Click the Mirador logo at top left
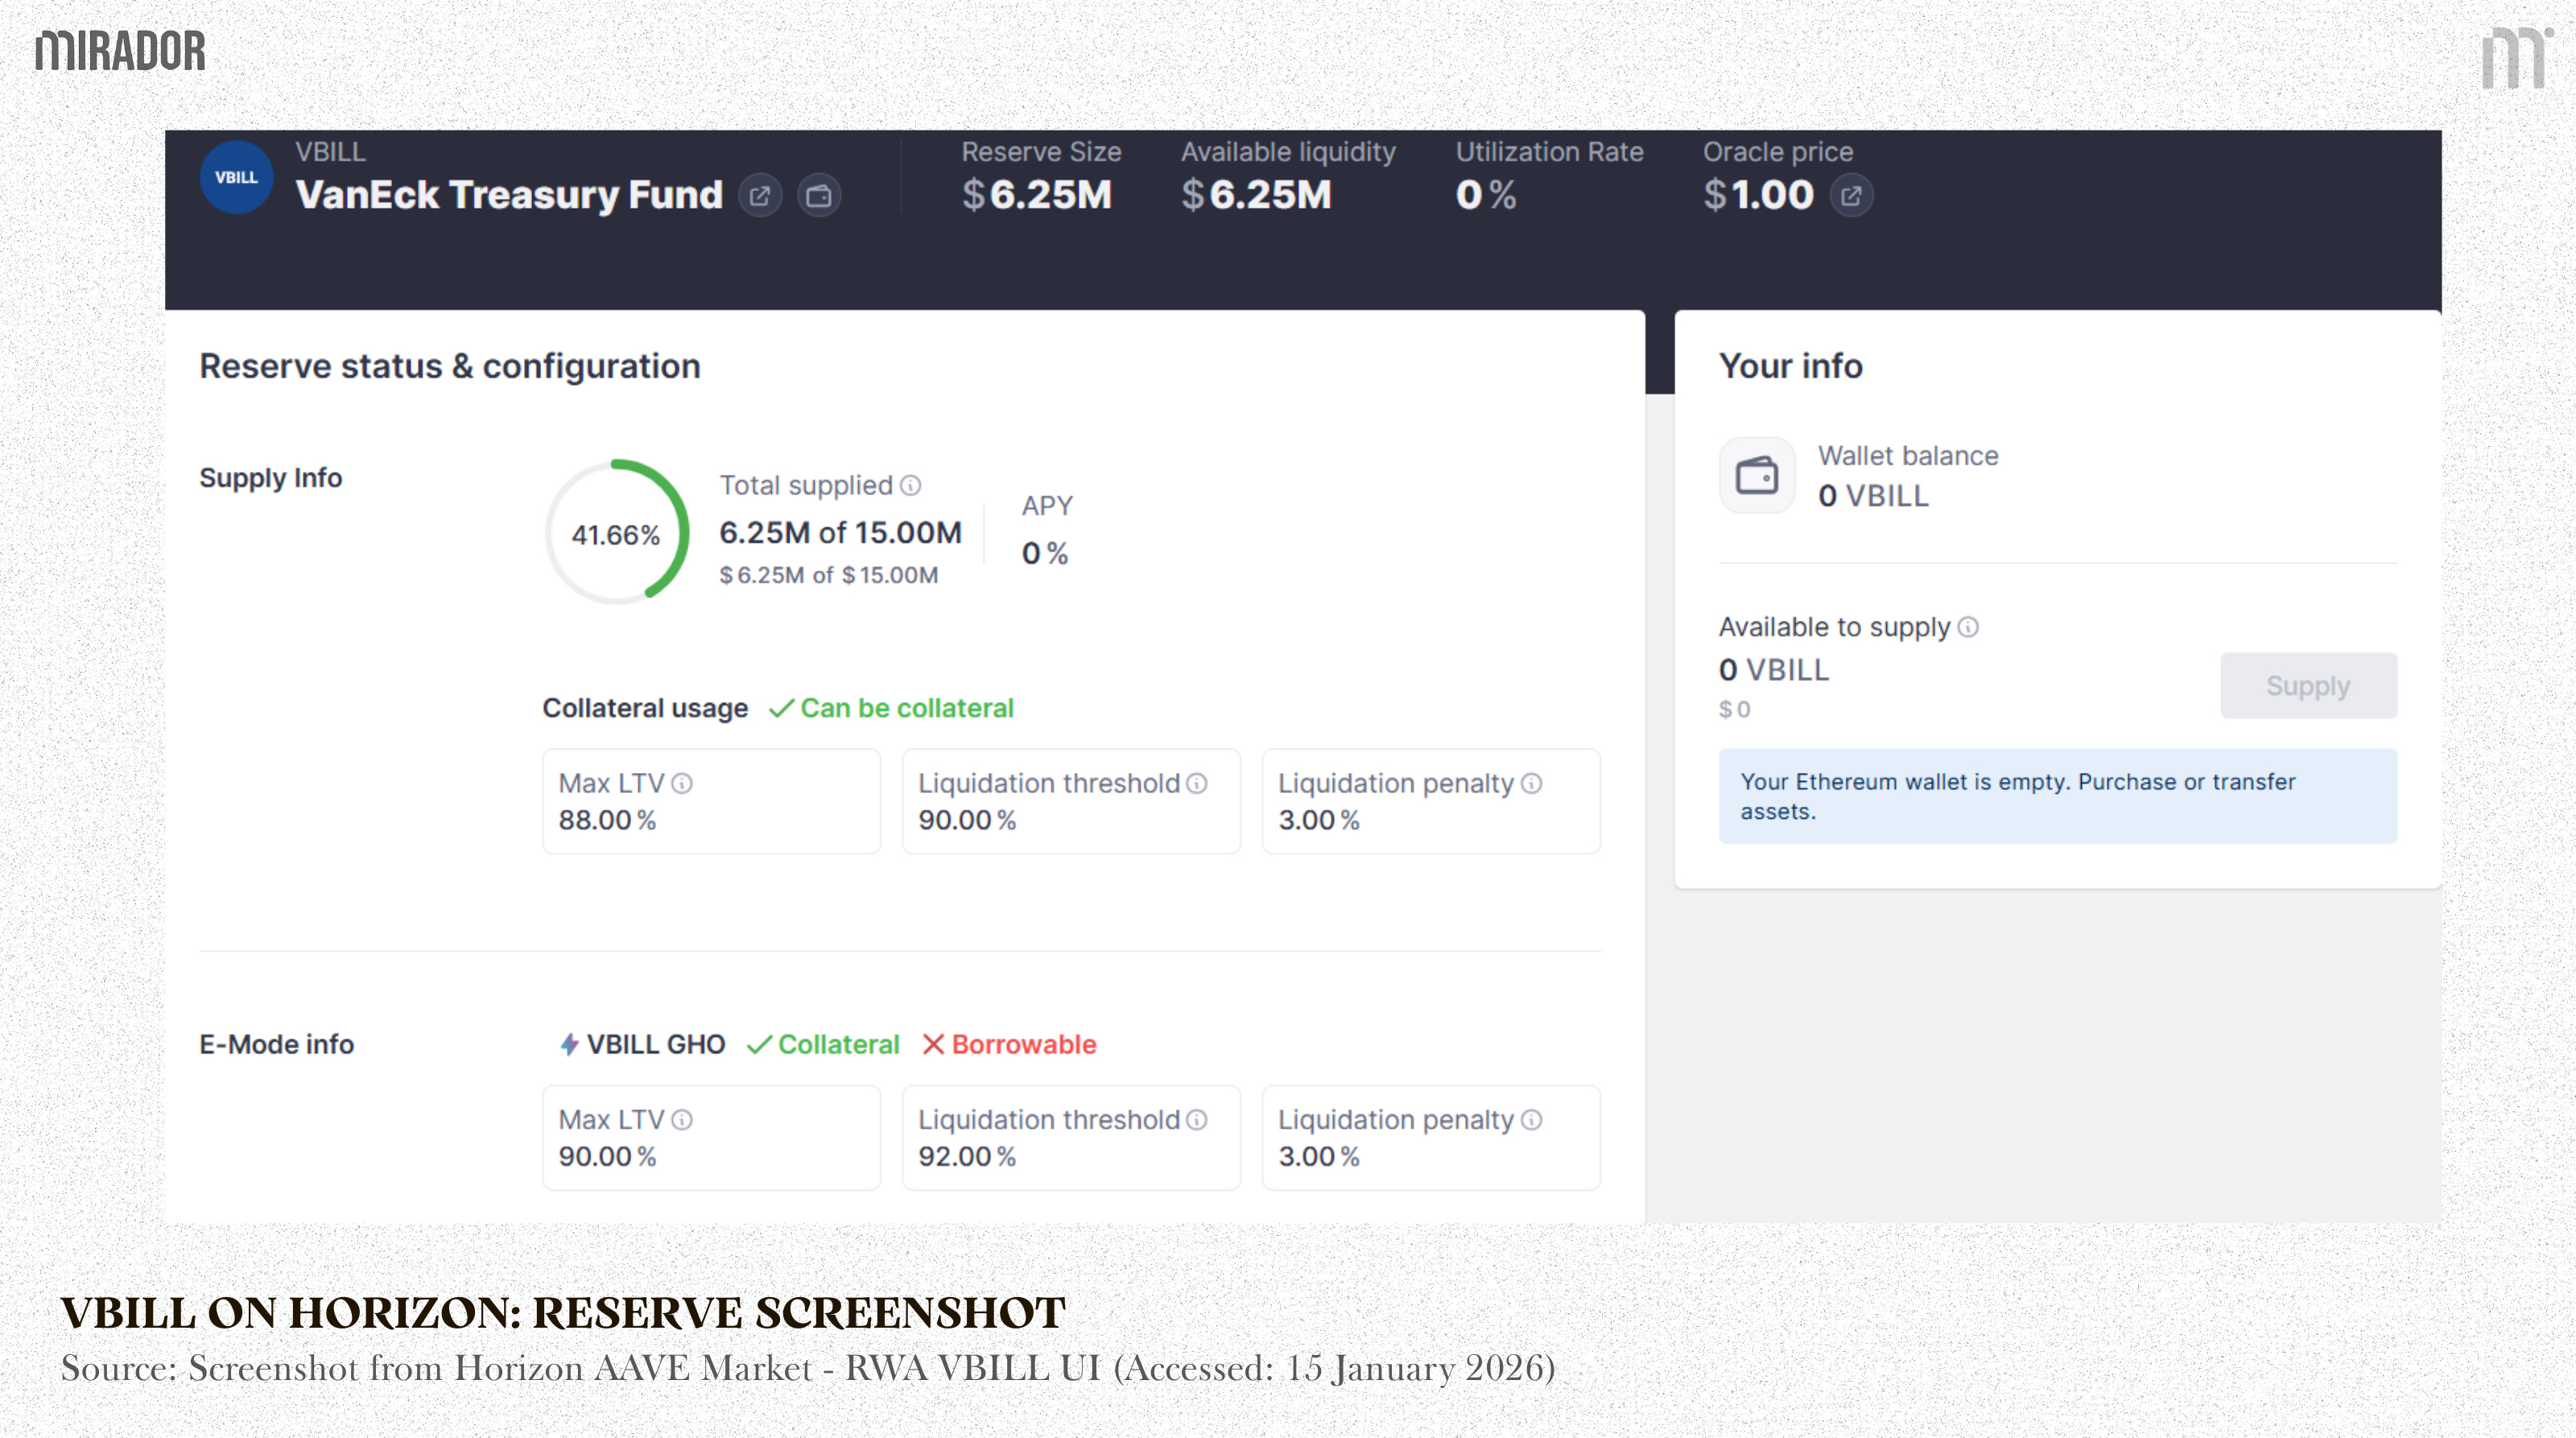This screenshot has width=2576, height=1438. (x=120, y=50)
